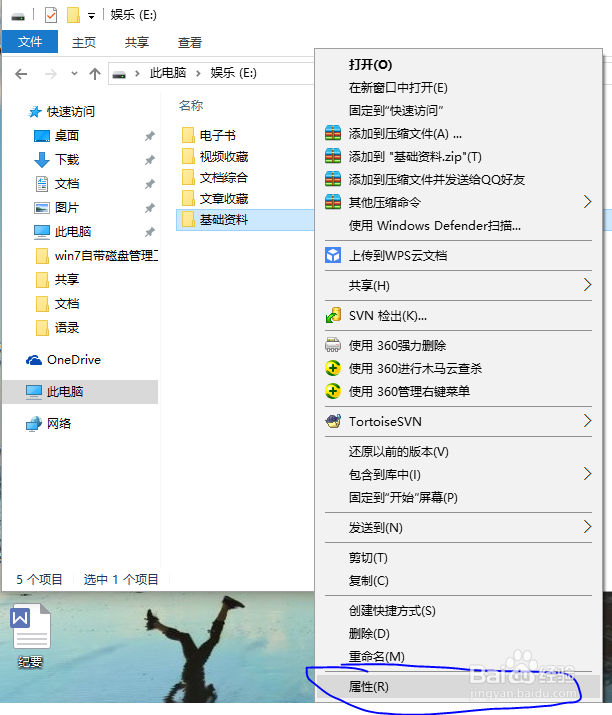The width and height of the screenshot is (612, 715).
Task: Click the 快速访问 star icon
Action: pyautogui.click(x=35, y=112)
